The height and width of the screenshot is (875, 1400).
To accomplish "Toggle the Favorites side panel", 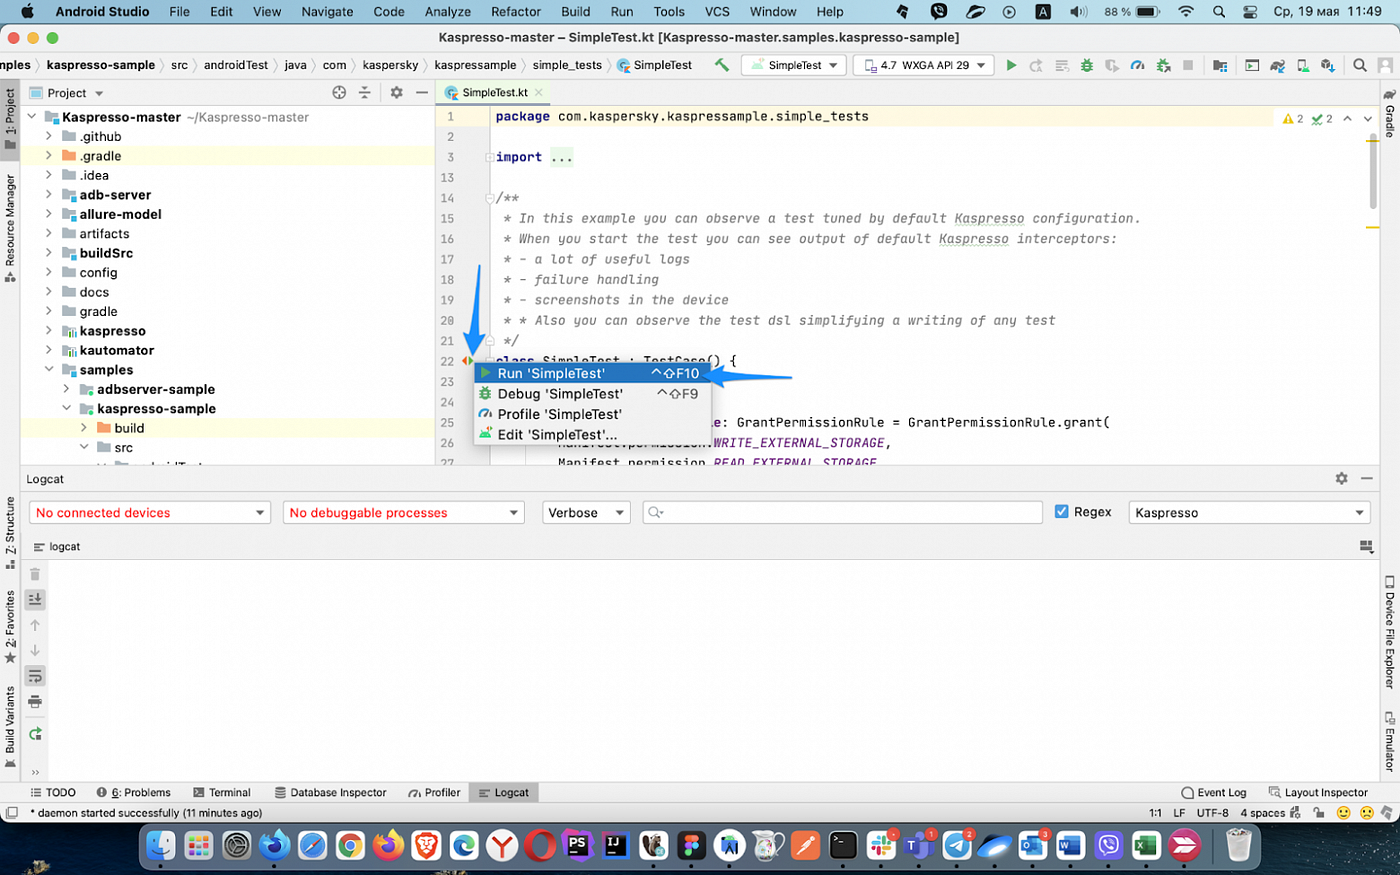I will coord(10,627).
